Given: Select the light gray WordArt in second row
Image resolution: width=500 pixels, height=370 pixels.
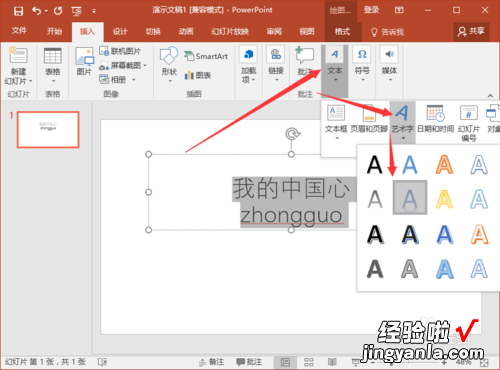Looking at the screenshot, I should point(375,199).
